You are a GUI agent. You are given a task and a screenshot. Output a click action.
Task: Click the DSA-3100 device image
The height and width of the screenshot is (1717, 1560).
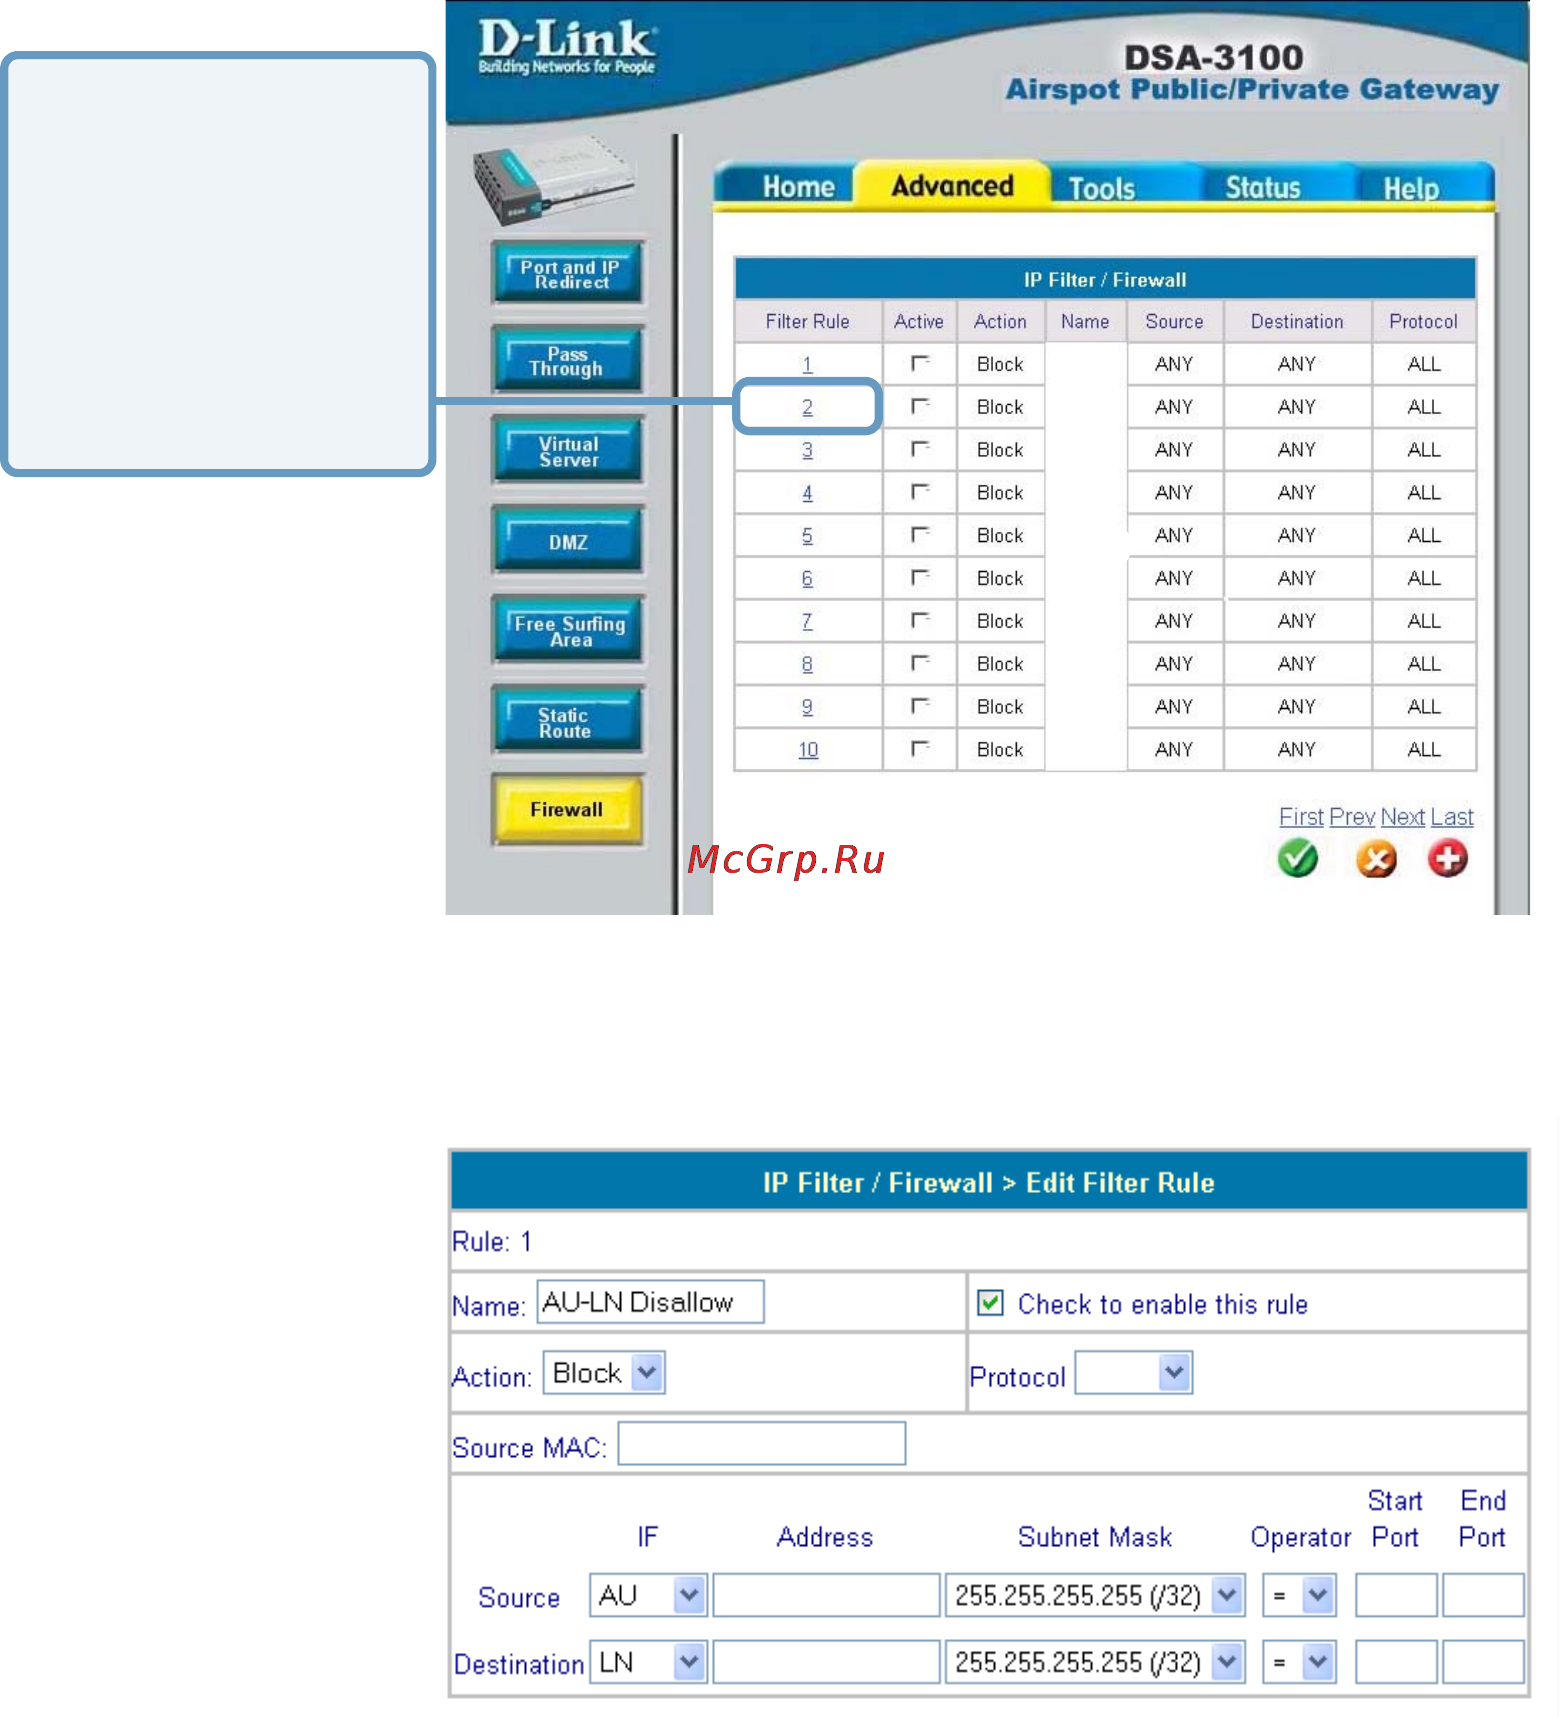pos(553,181)
